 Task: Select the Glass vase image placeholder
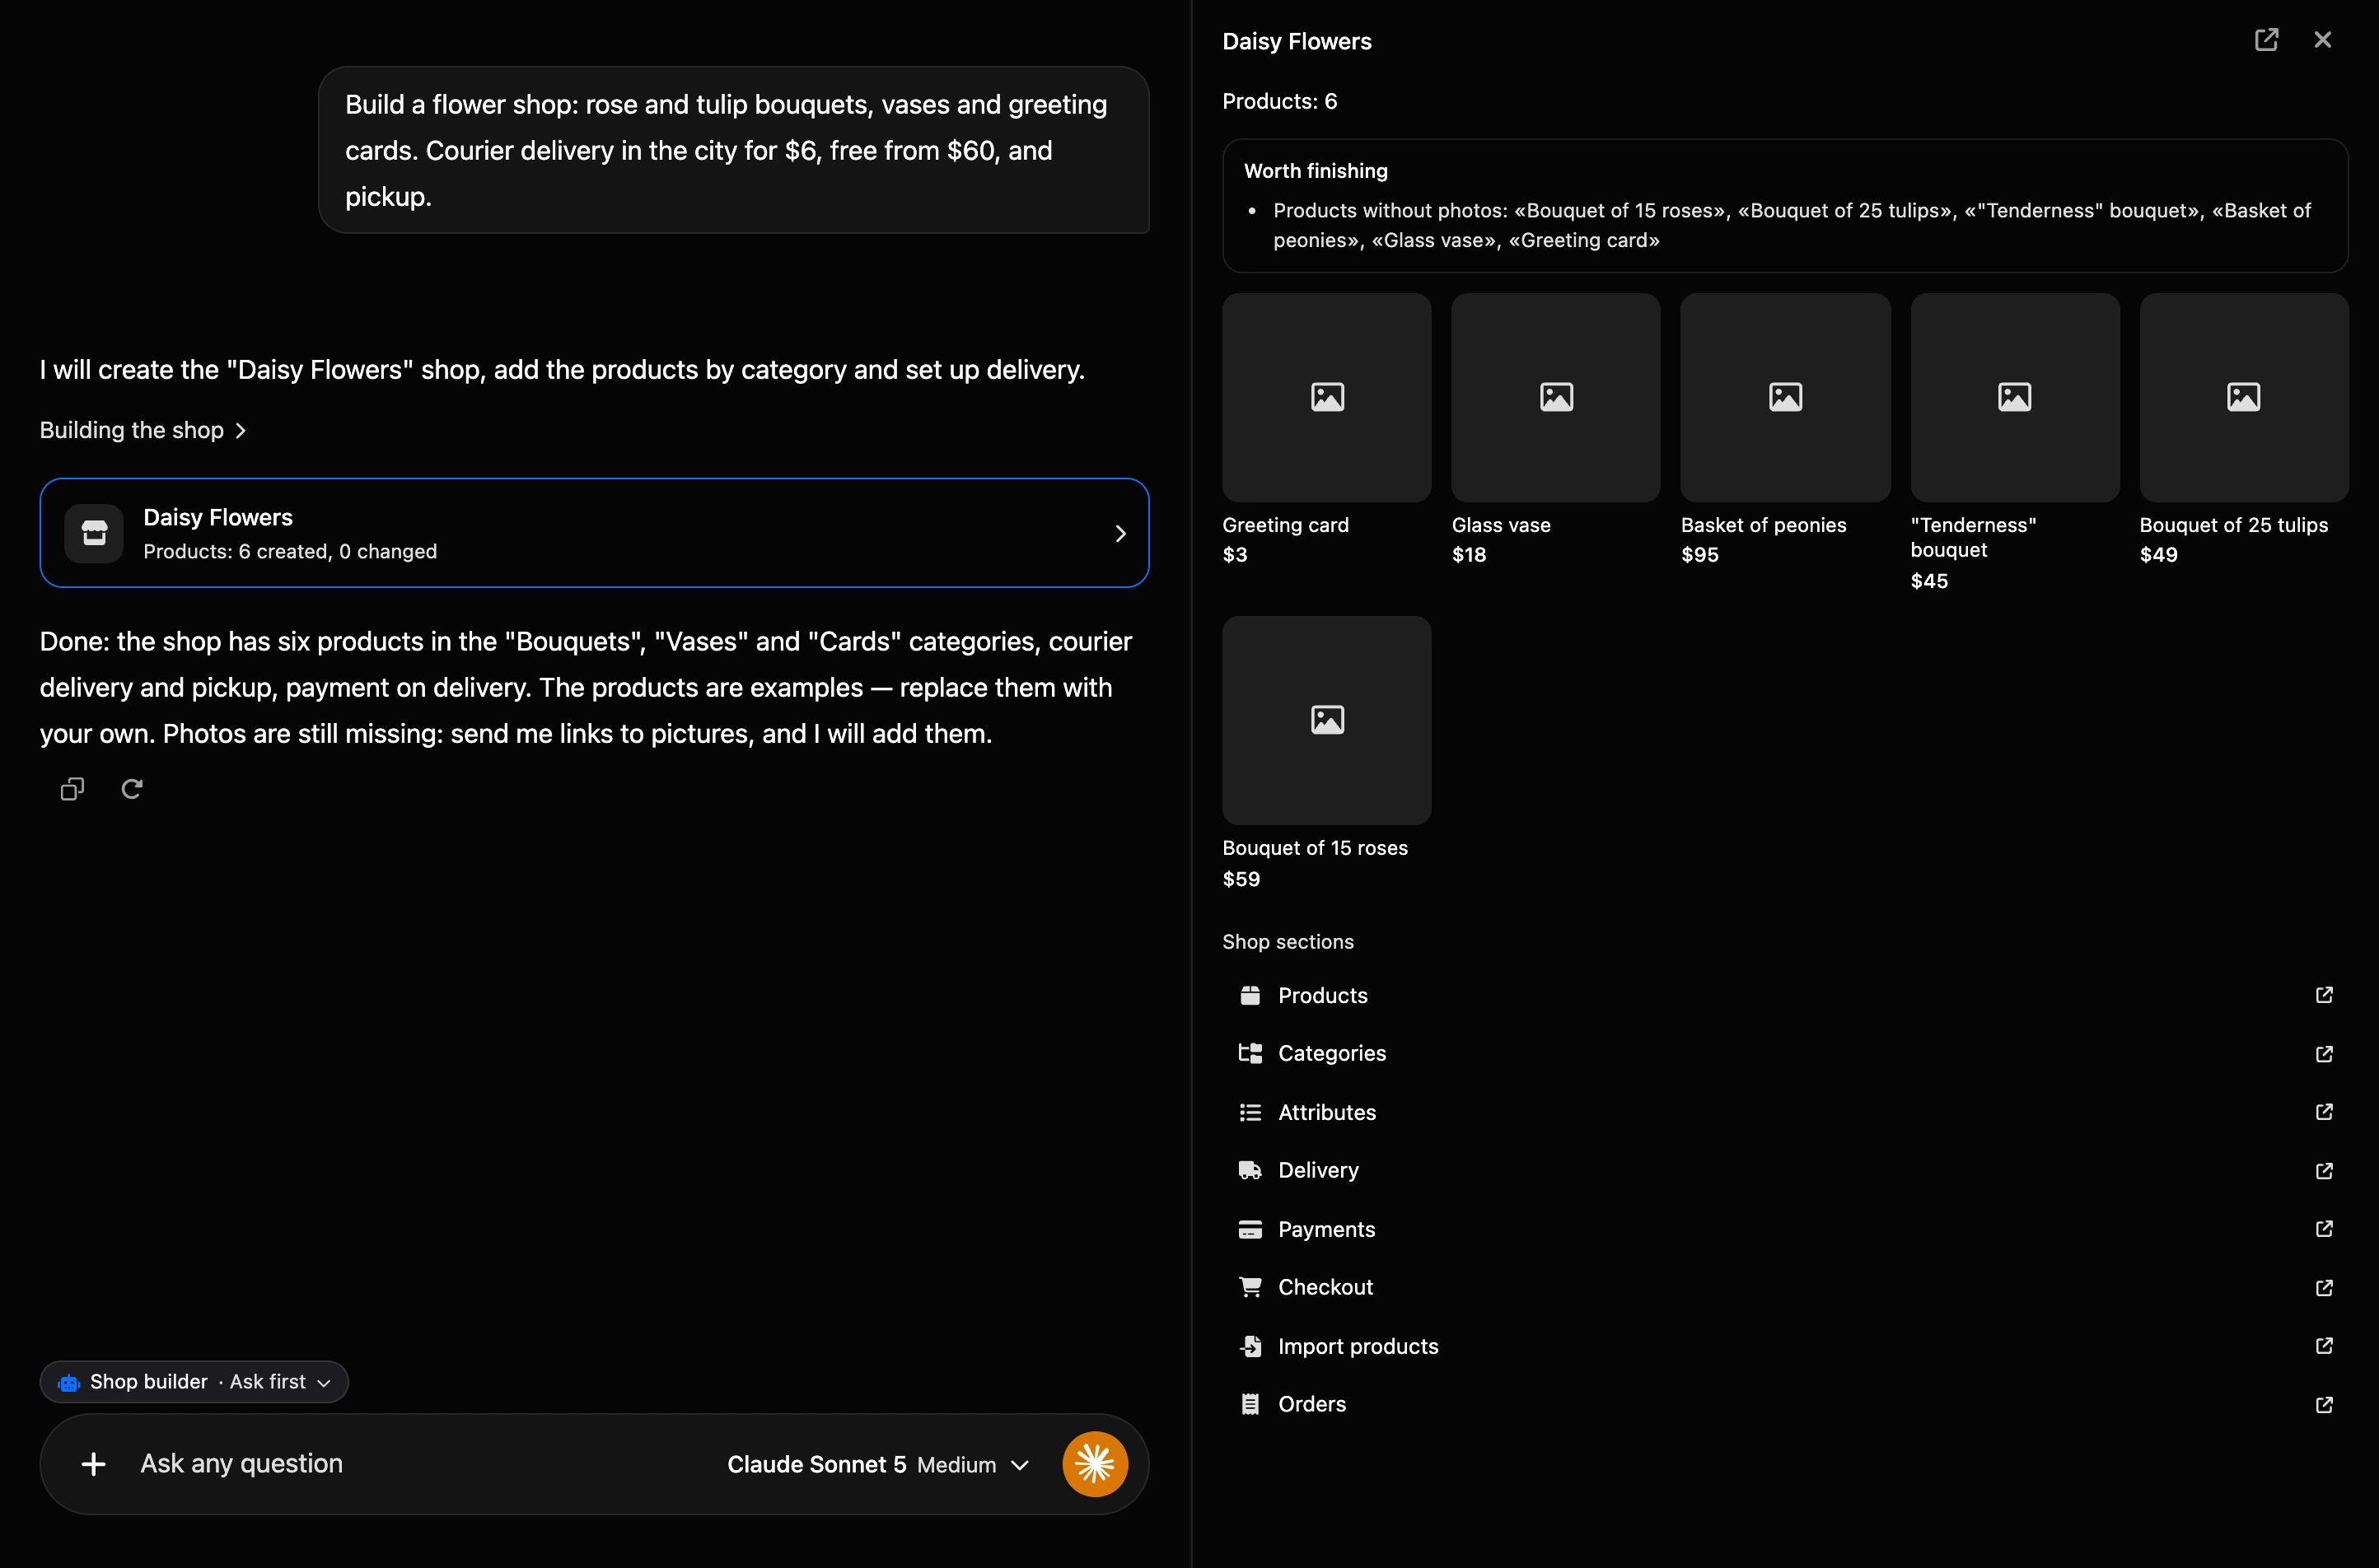point(1556,397)
